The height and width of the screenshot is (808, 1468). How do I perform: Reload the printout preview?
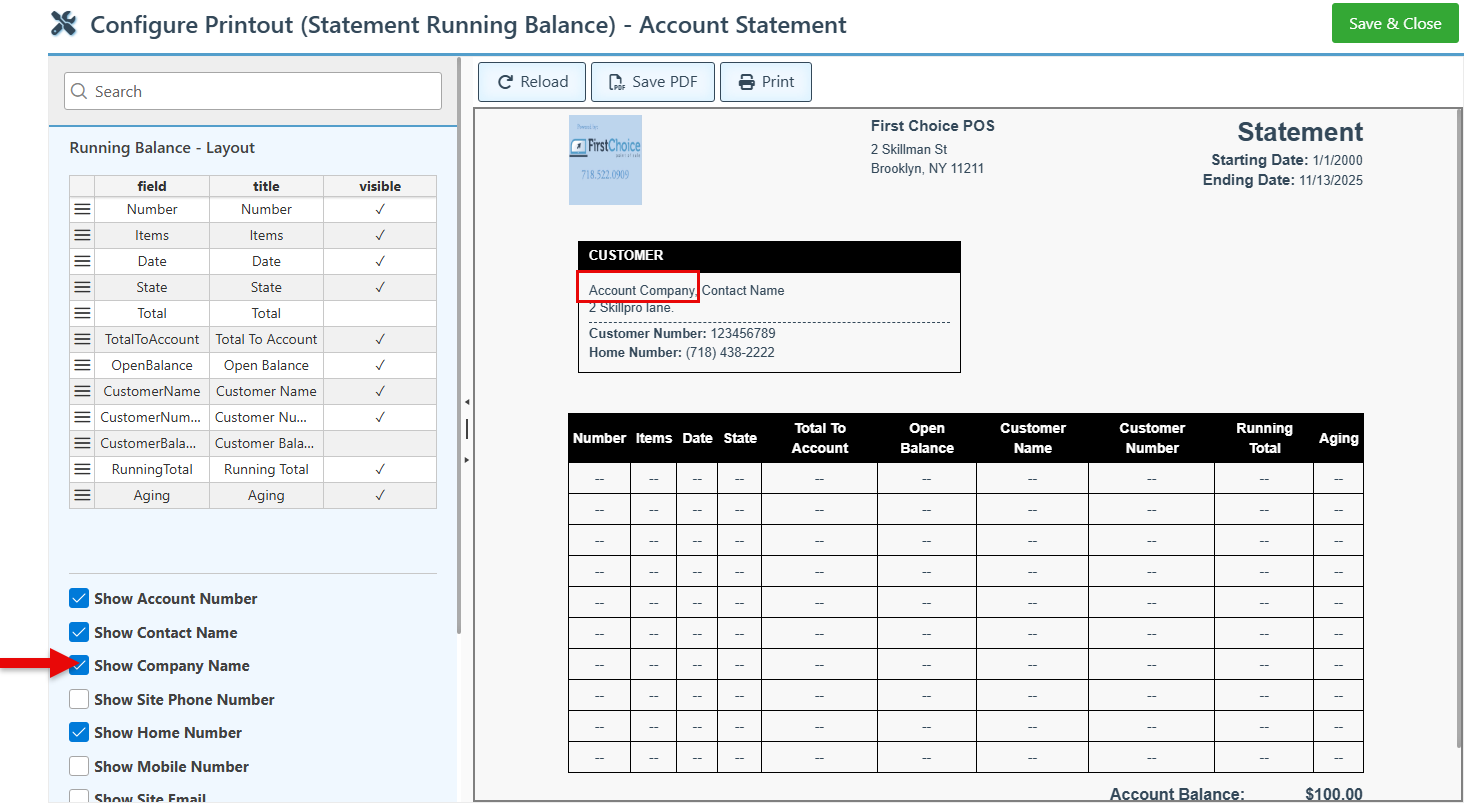click(533, 82)
